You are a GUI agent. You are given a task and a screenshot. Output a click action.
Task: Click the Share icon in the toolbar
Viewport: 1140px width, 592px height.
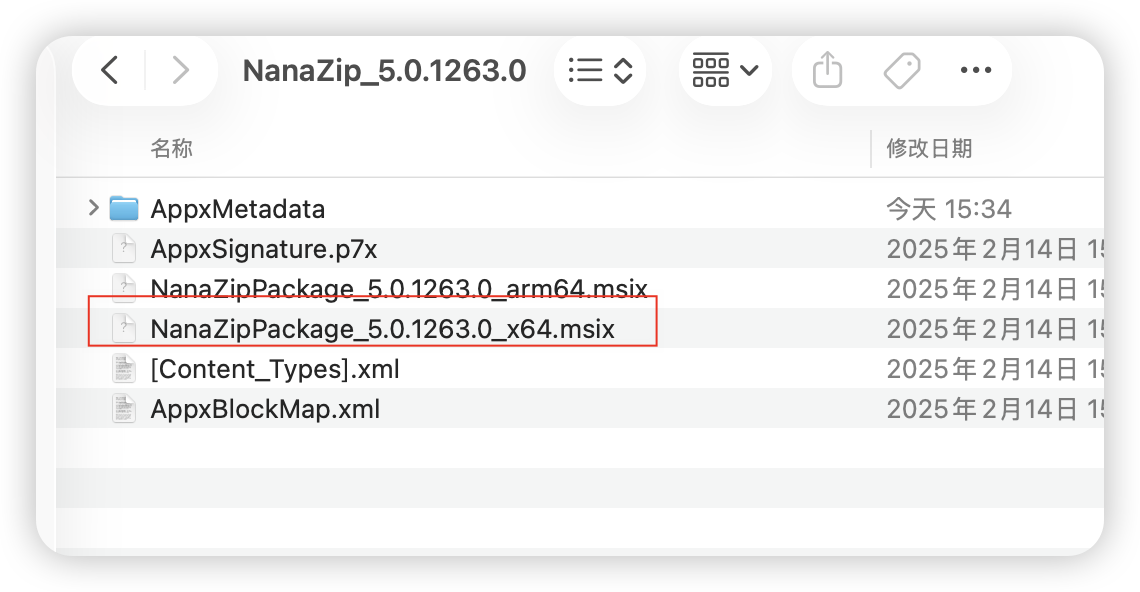(825, 70)
